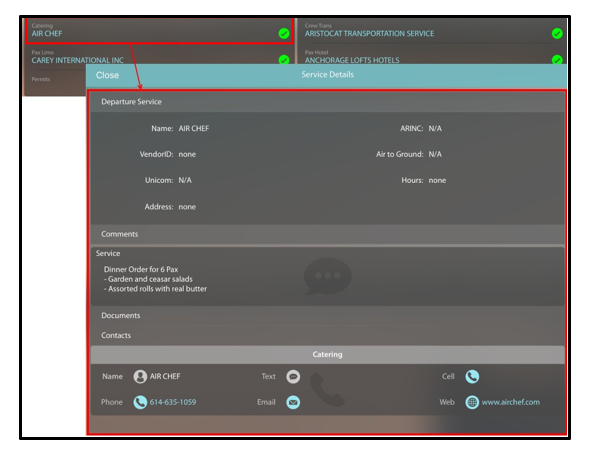The width and height of the screenshot is (615, 459).
Task: Tap the Web globe icon
Action: tap(472, 402)
